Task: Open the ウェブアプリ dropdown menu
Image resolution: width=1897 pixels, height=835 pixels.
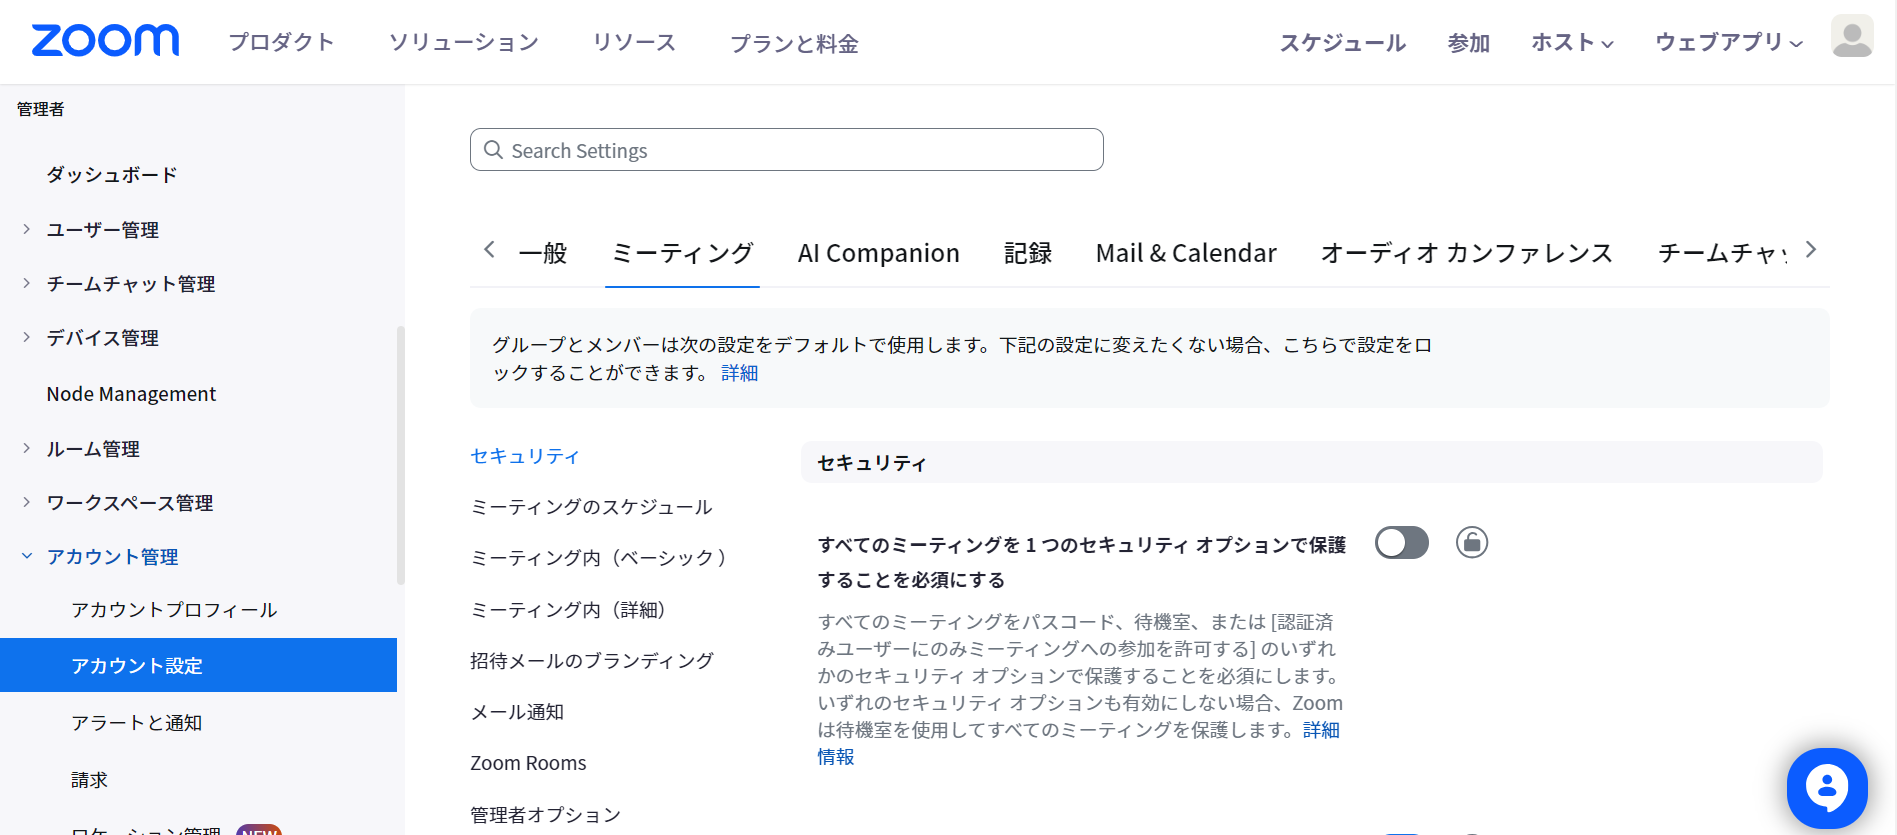Action: pyautogui.click(x=1729, y=43)
